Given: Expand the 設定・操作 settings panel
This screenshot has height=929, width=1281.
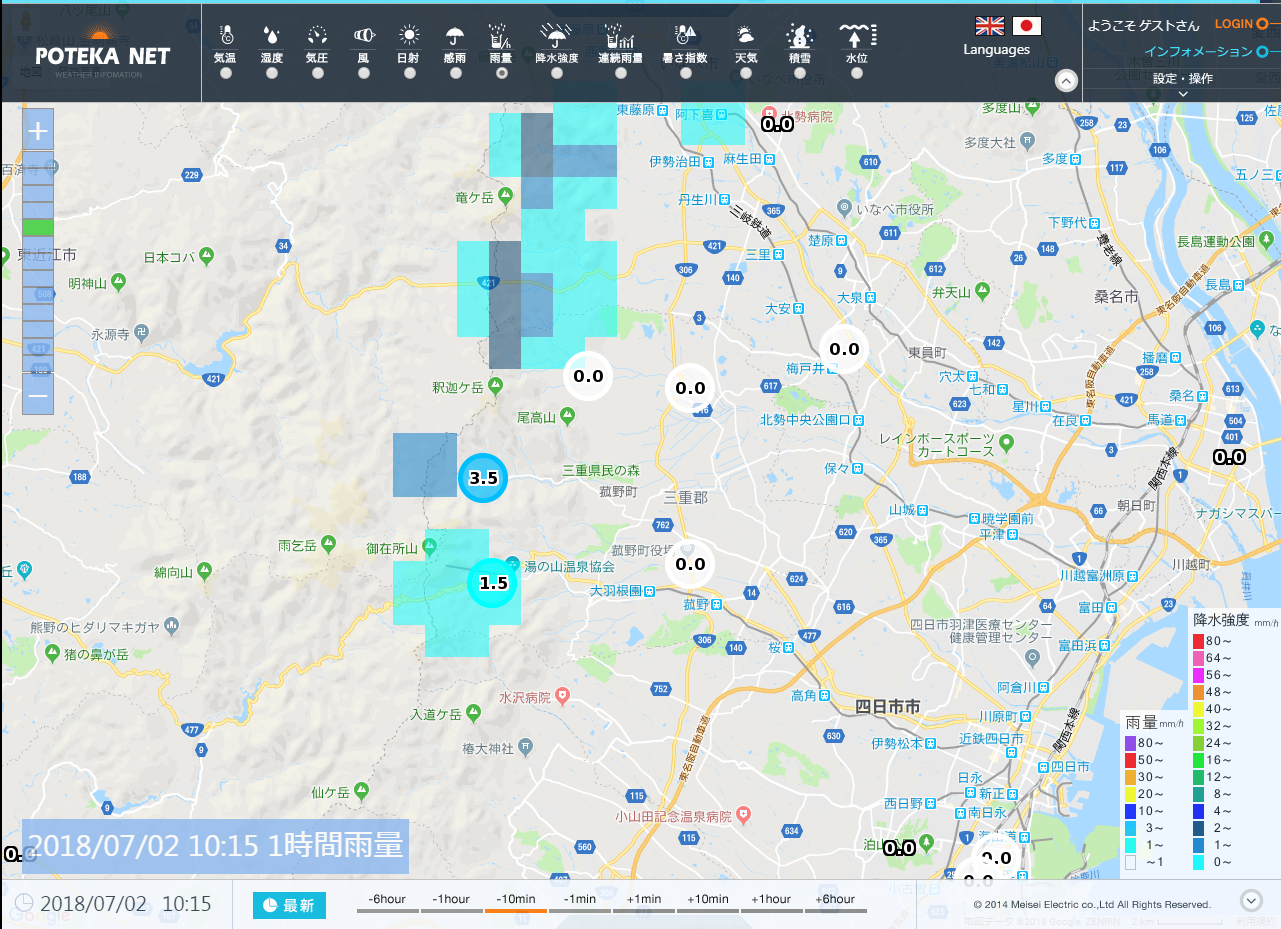Looking at the screenshot, I should pos(1183,84).
